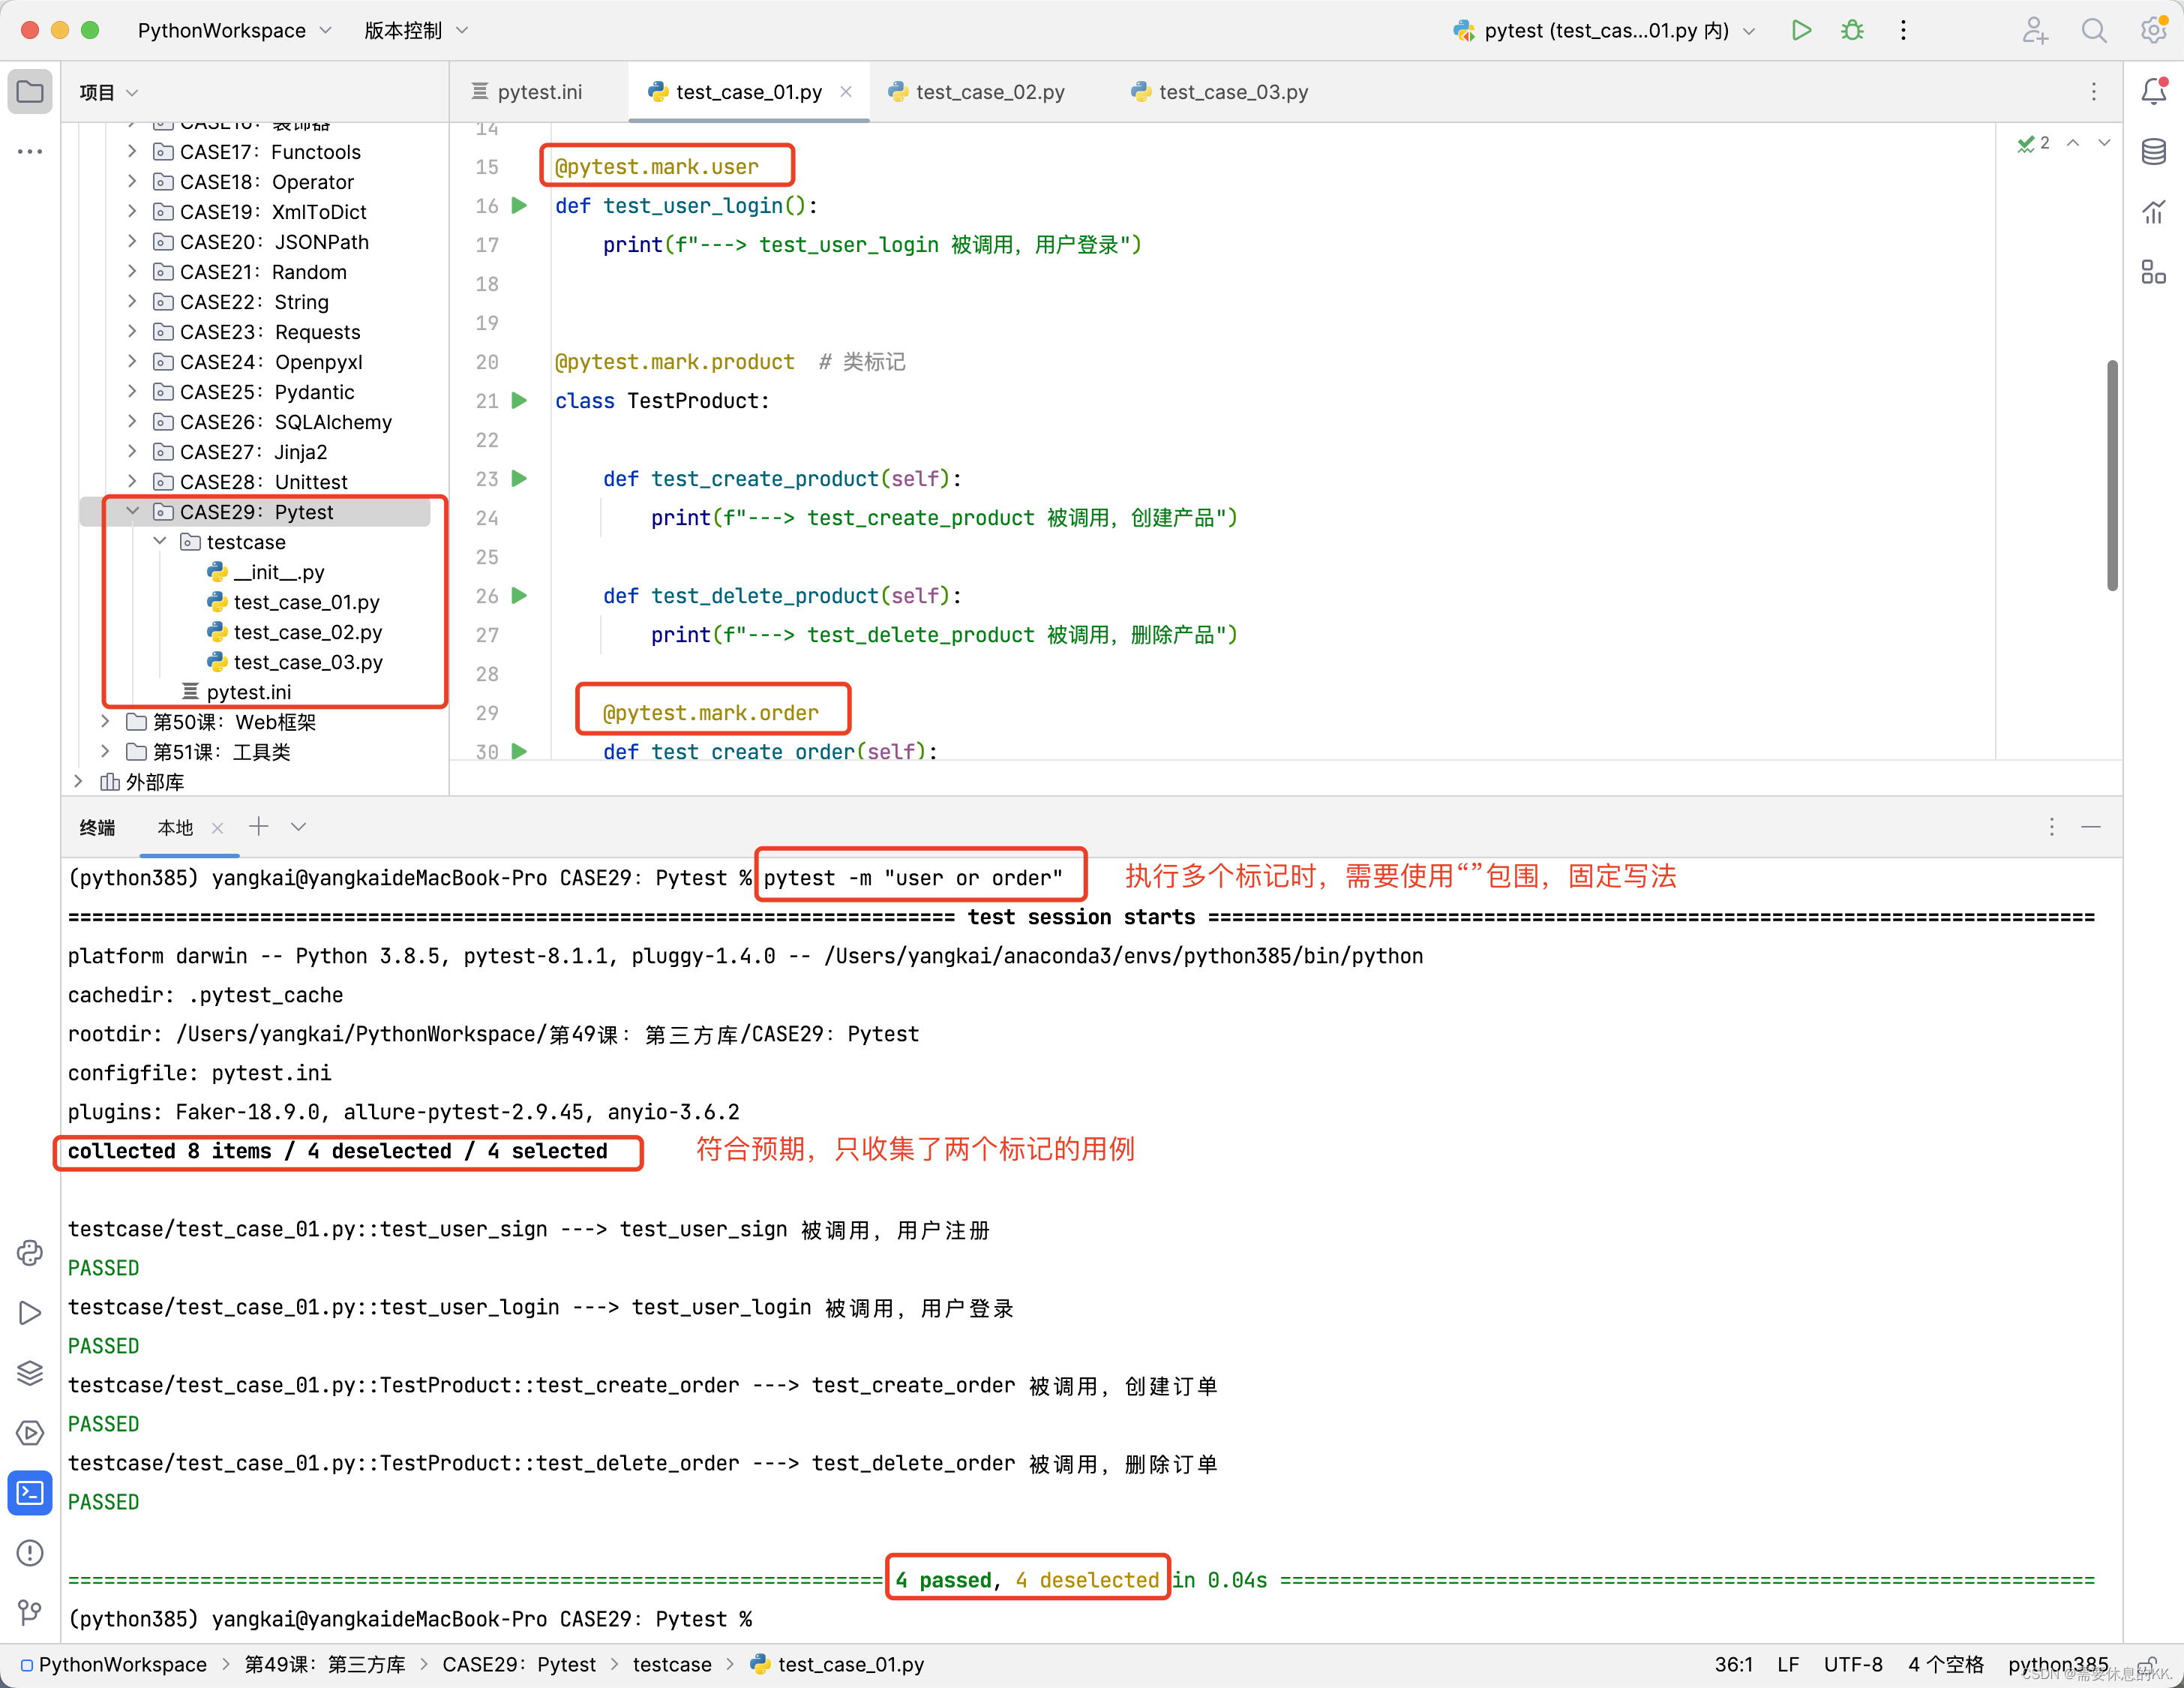Click 第49课: 第三方库 breadcrumb
The image size is (2184, 1688).
[x=325, y=1665]
